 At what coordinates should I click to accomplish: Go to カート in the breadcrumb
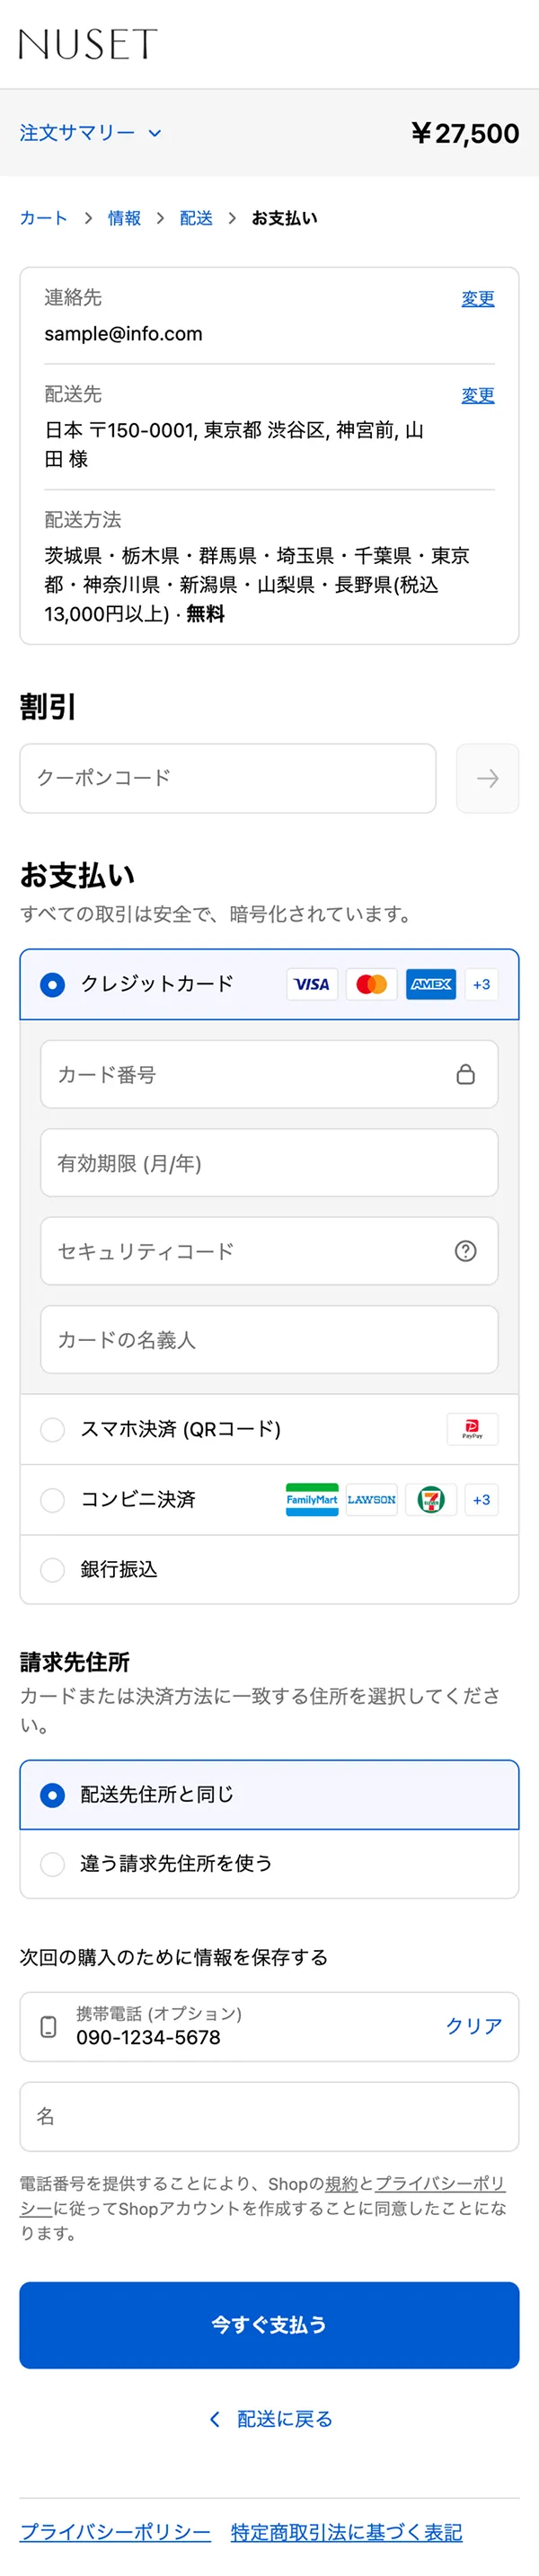pyautogui.click(x=44, y=218)
